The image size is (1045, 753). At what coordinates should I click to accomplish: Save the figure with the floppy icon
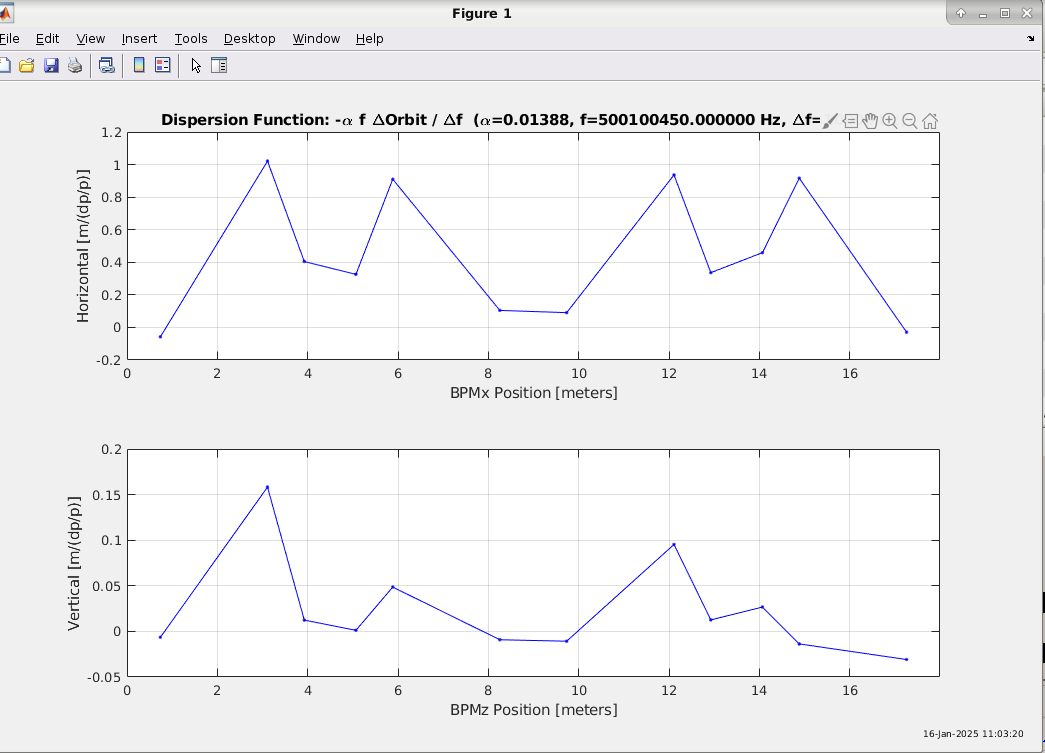[x=51, y=66]
